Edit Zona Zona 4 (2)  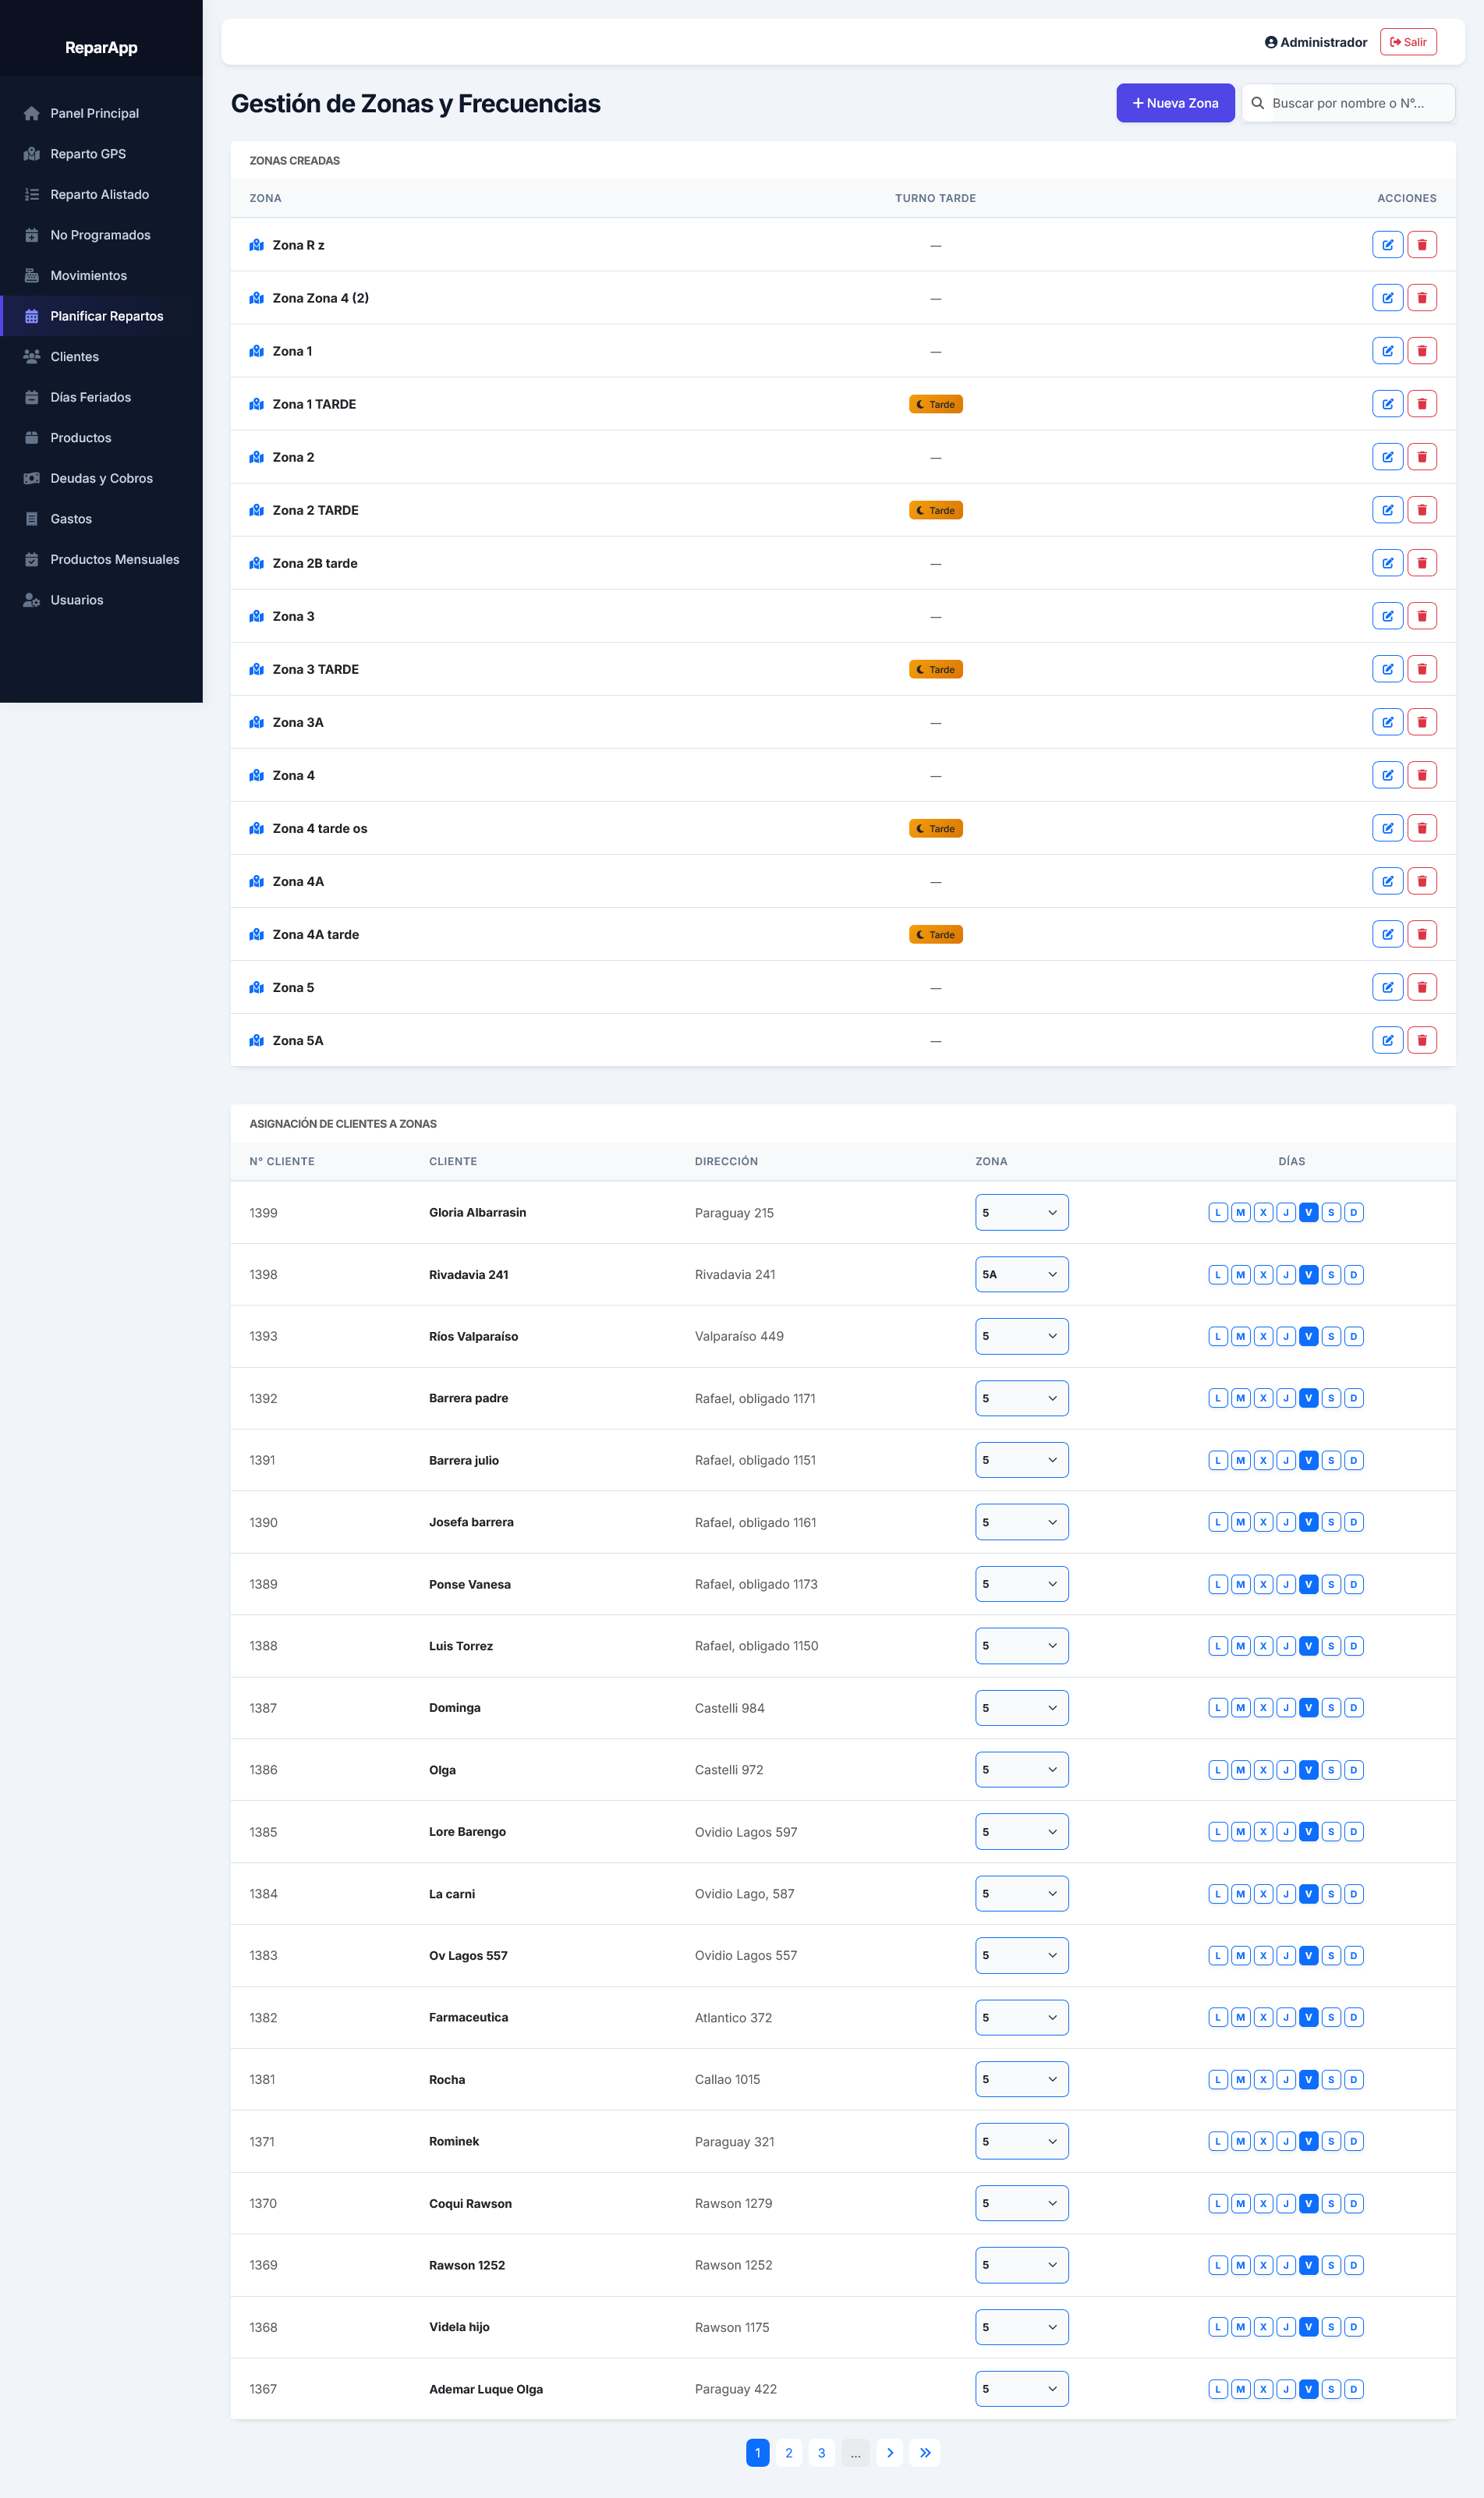coord(1387,298)
